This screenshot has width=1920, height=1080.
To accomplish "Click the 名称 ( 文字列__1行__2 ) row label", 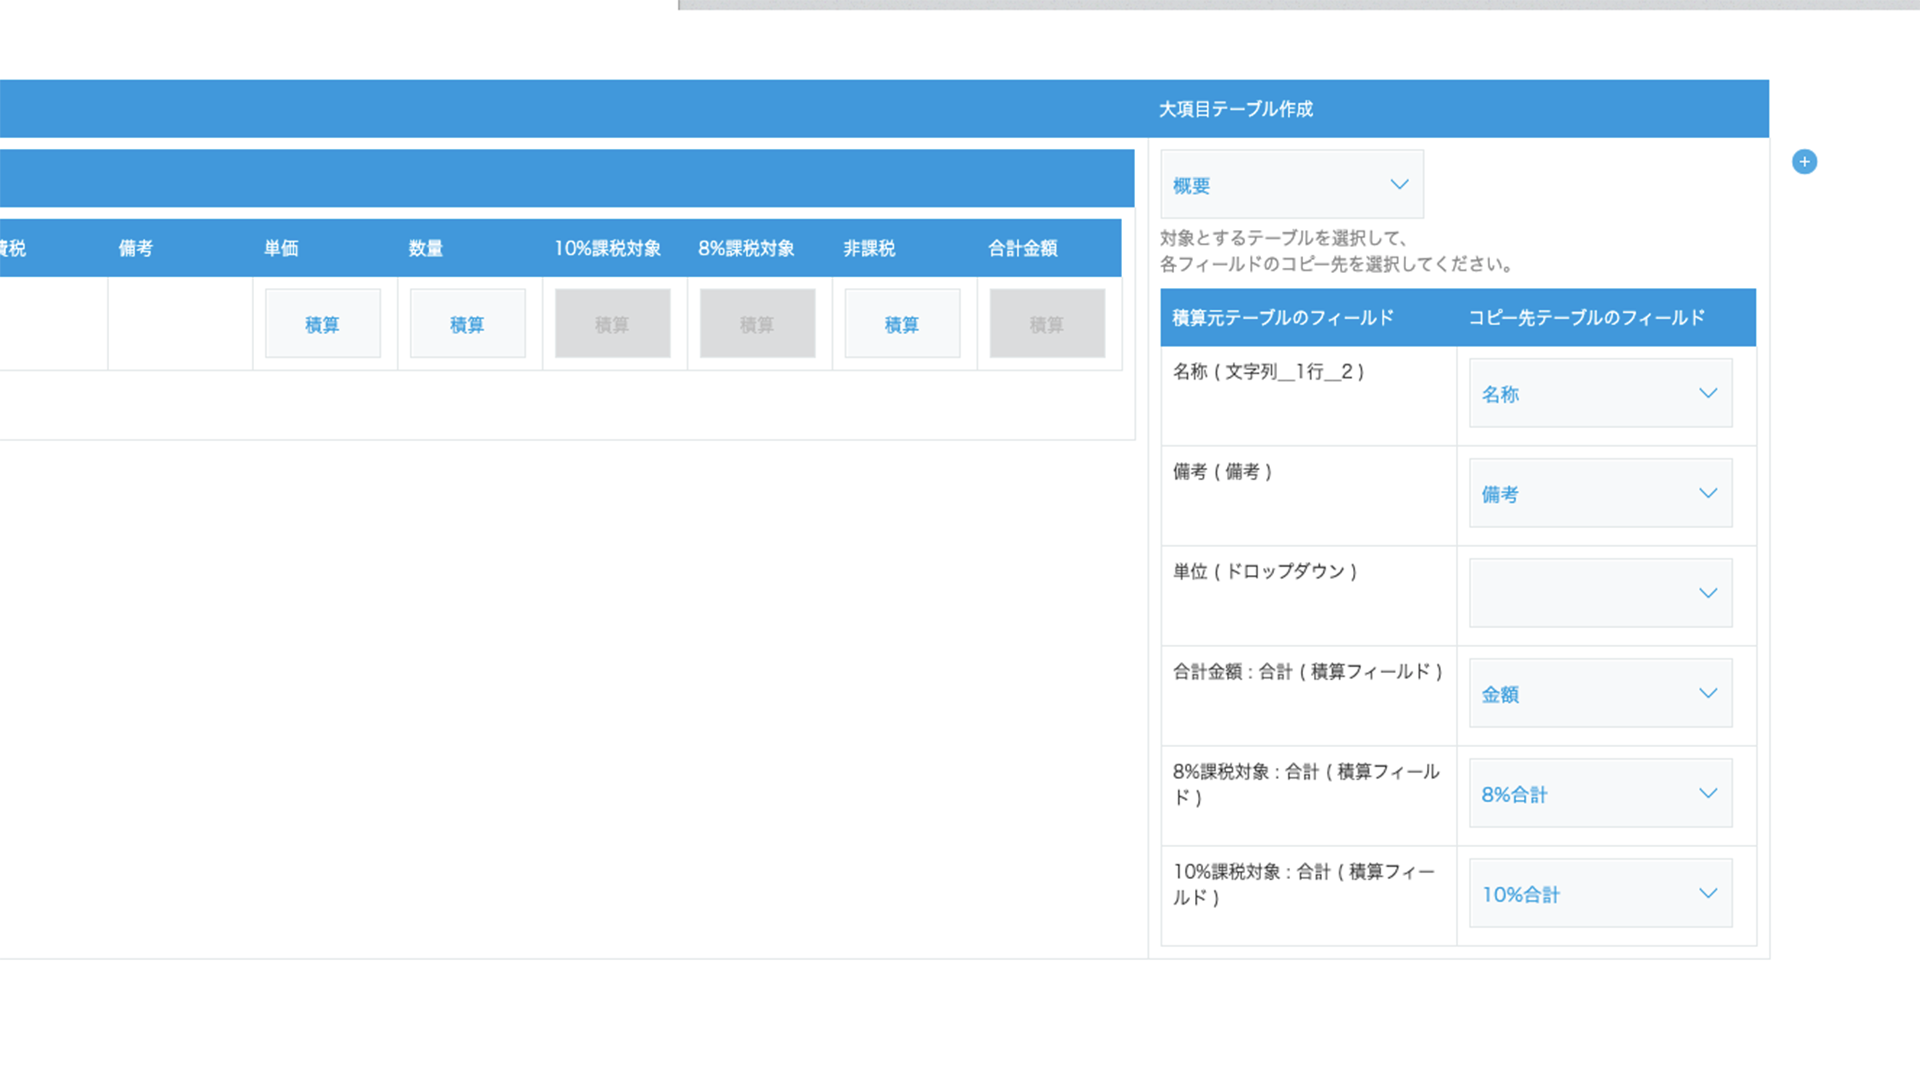I will pos(1269,372).
